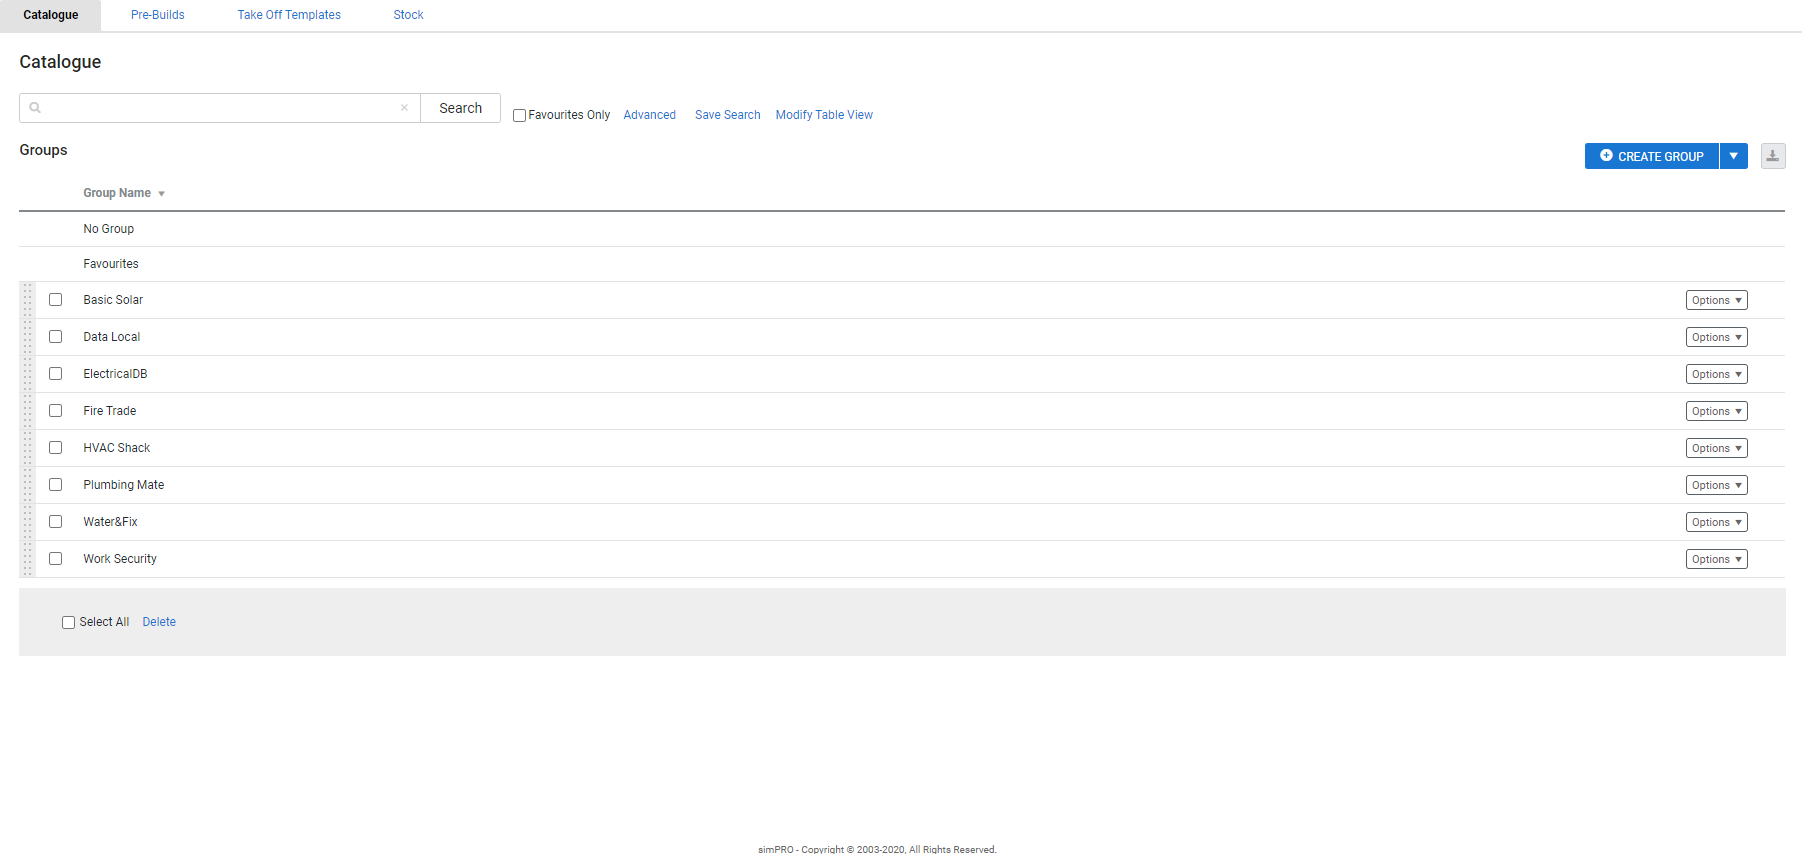Open the HVAC Shack group name

point(117,448)
